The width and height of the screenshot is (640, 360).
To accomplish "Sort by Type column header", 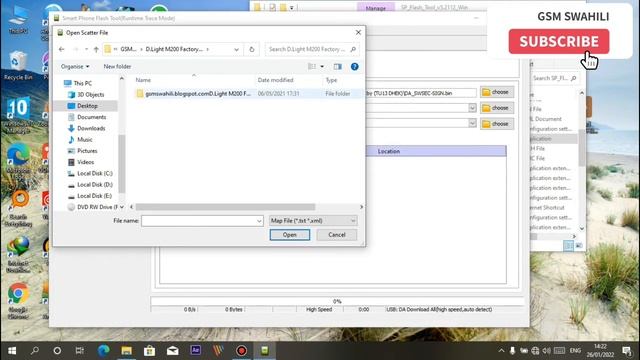I will point(342,80).
